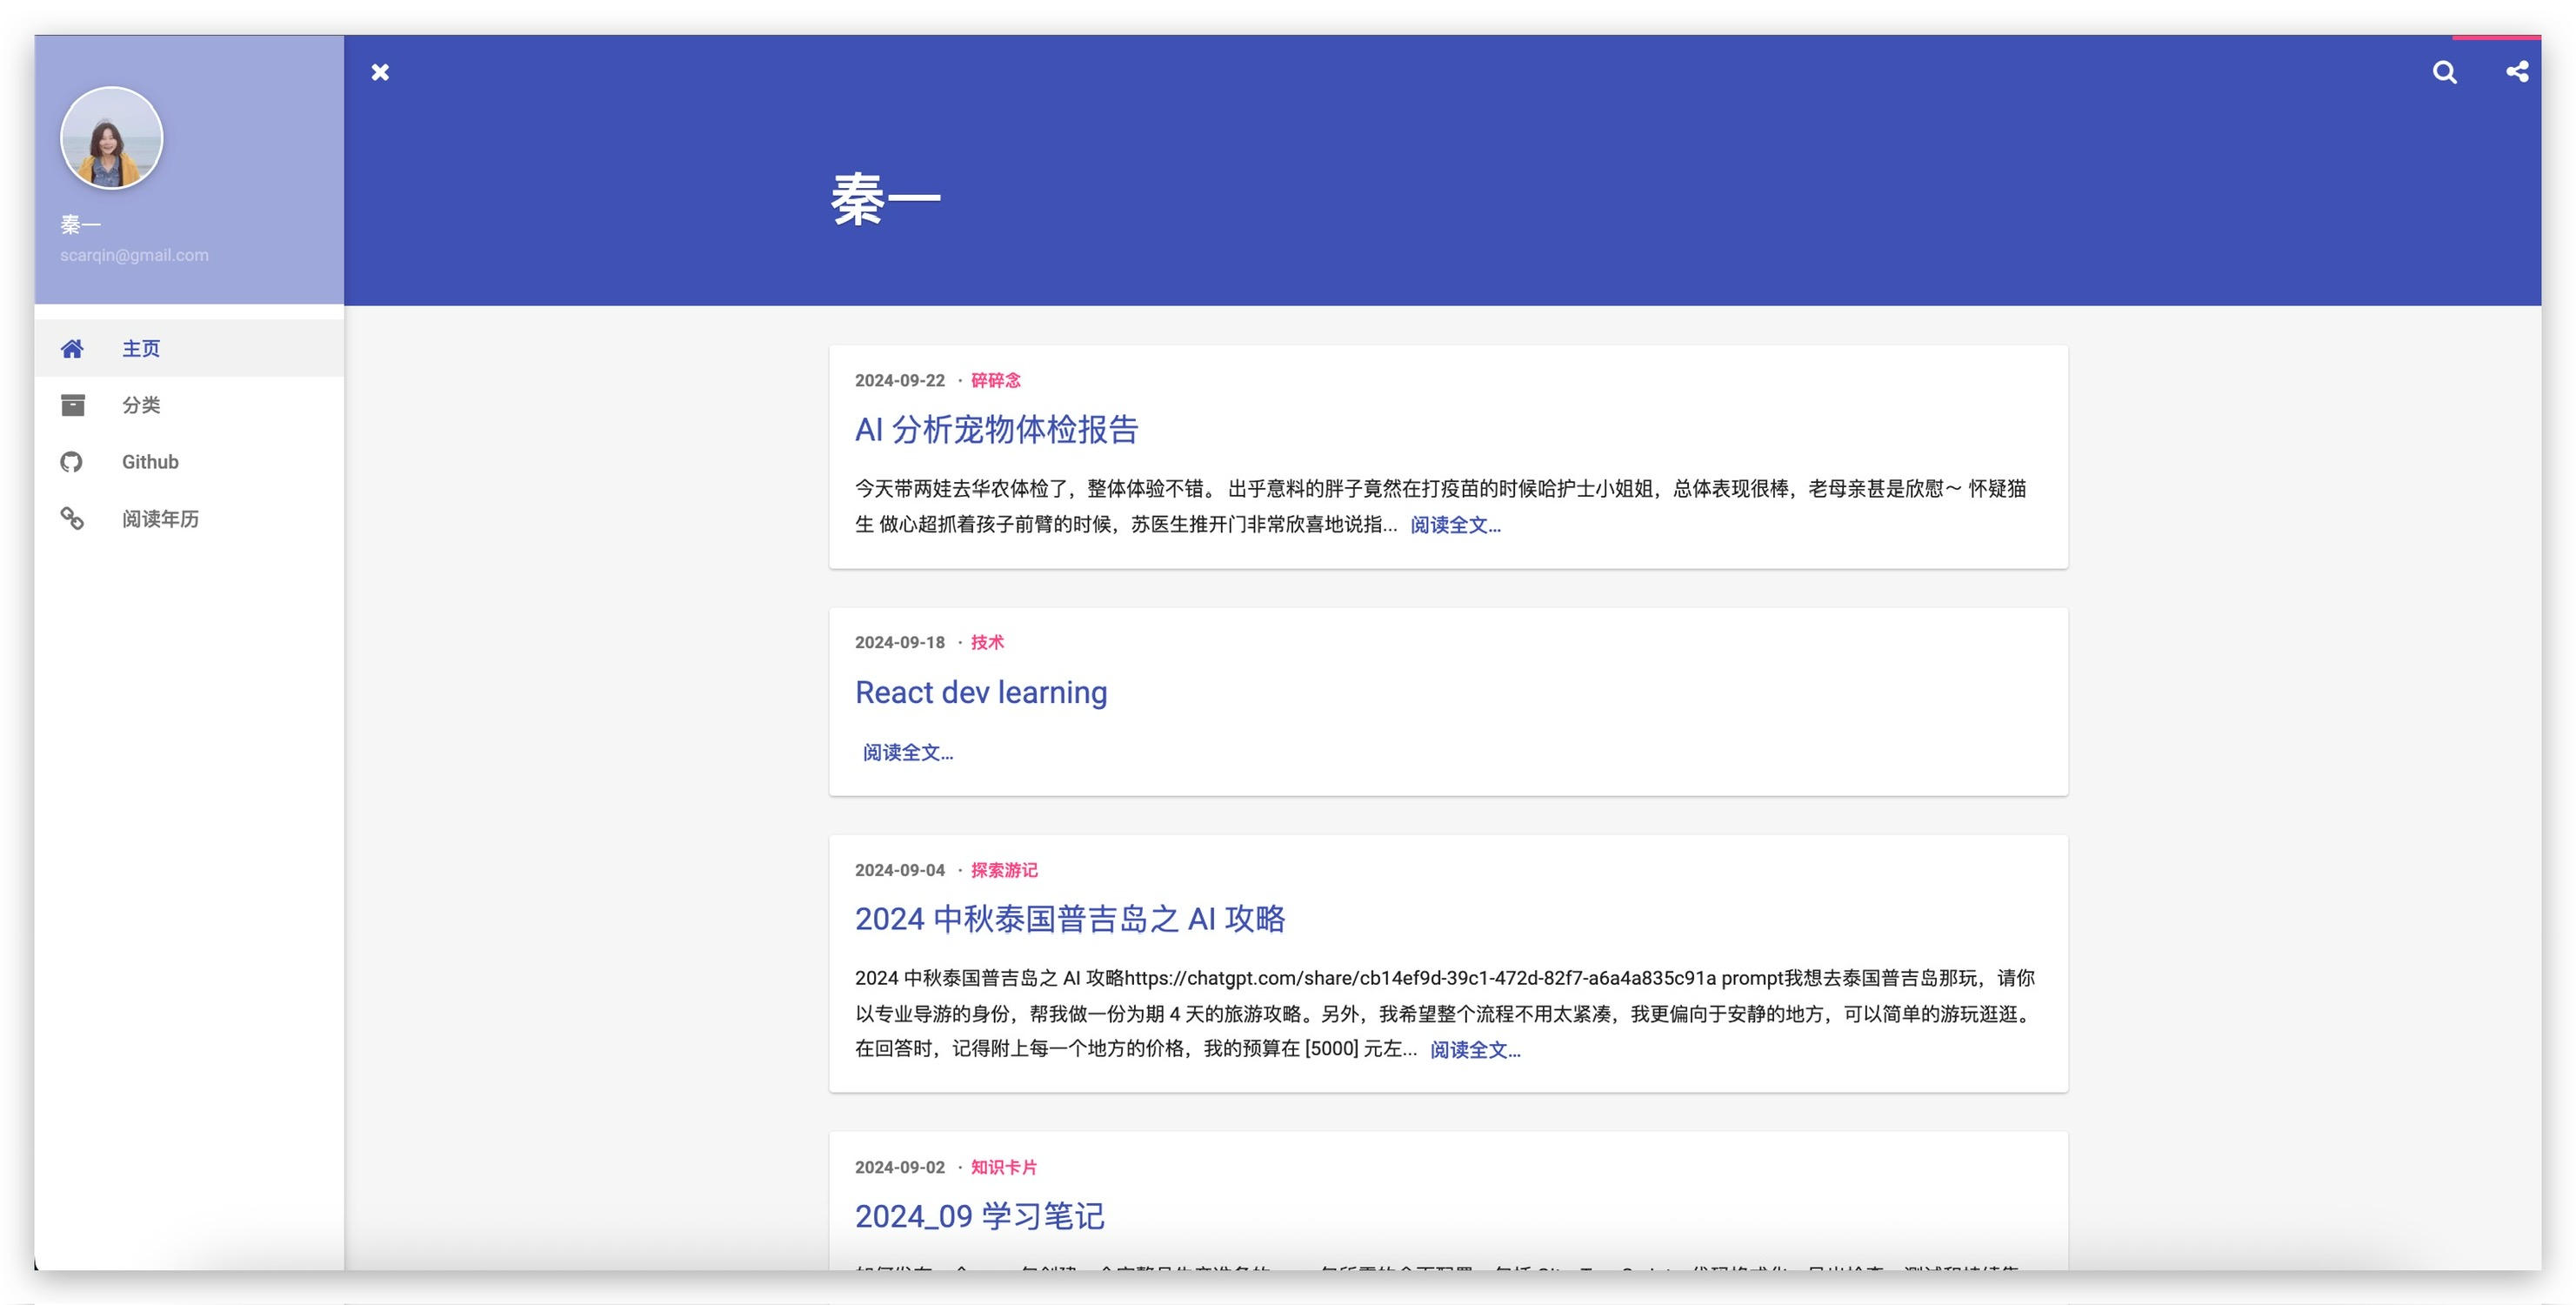The width and height of the screenshot is (2576, 1305).
Task: Click 阅读全文 under React dev learning
Action: tap(907, 752)
